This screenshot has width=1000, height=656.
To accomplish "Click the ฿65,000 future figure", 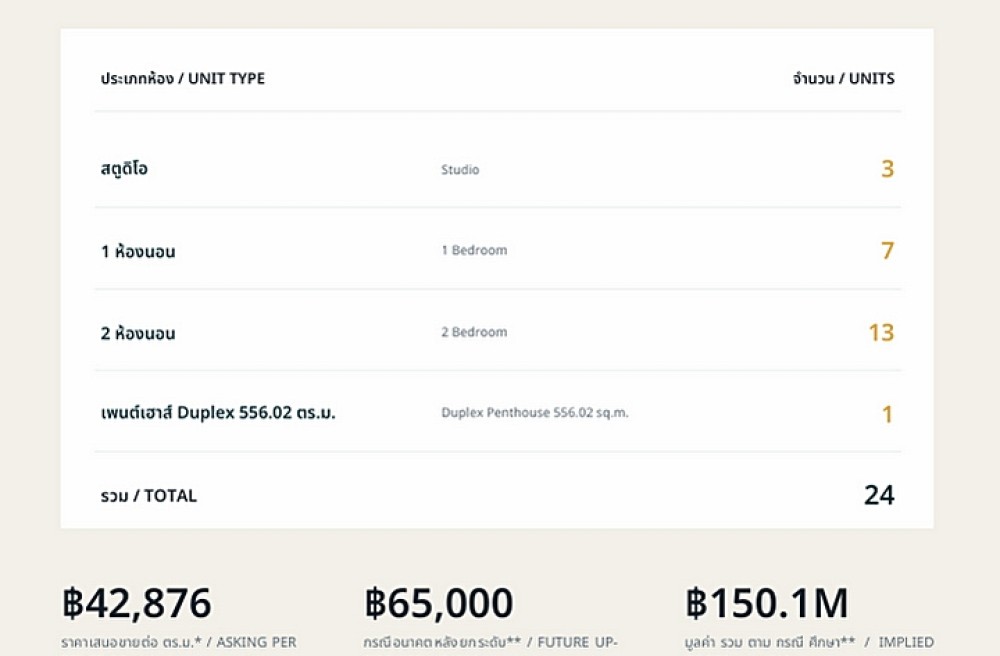I will pos(439,602).
